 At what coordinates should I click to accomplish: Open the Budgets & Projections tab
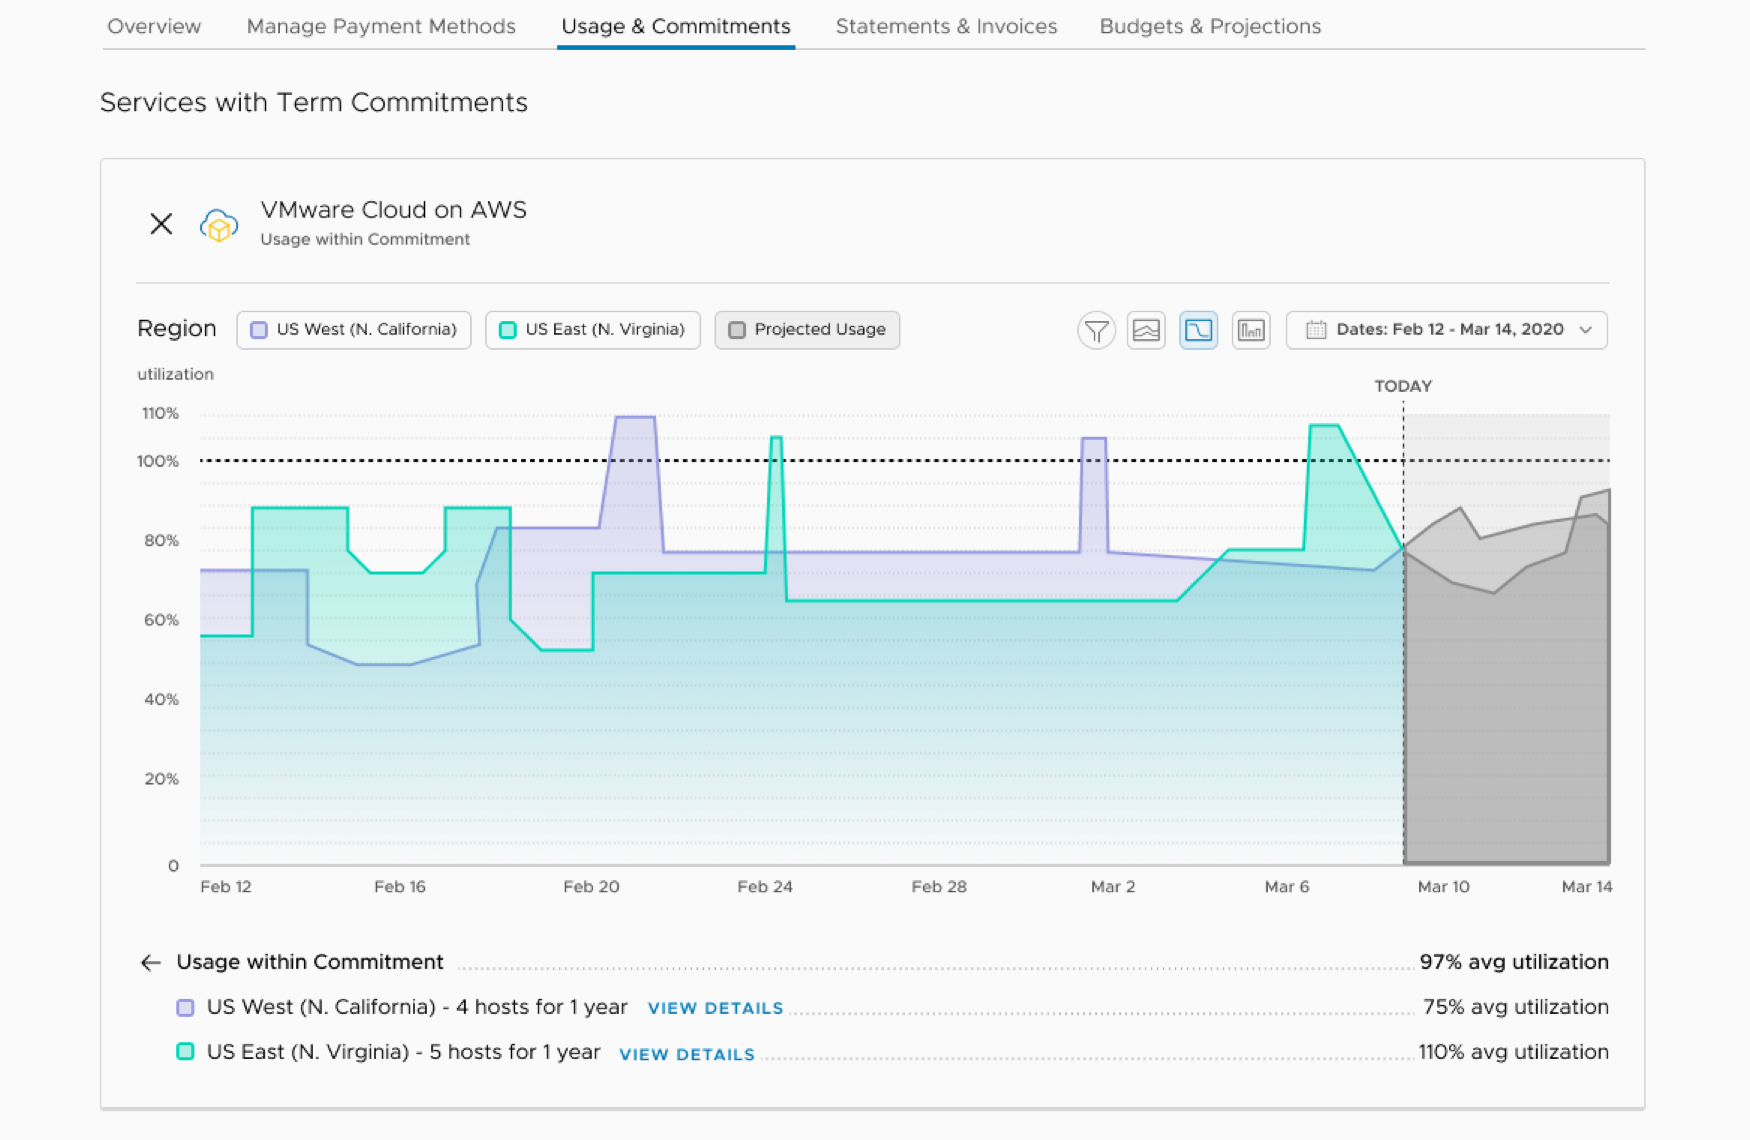1210,26
